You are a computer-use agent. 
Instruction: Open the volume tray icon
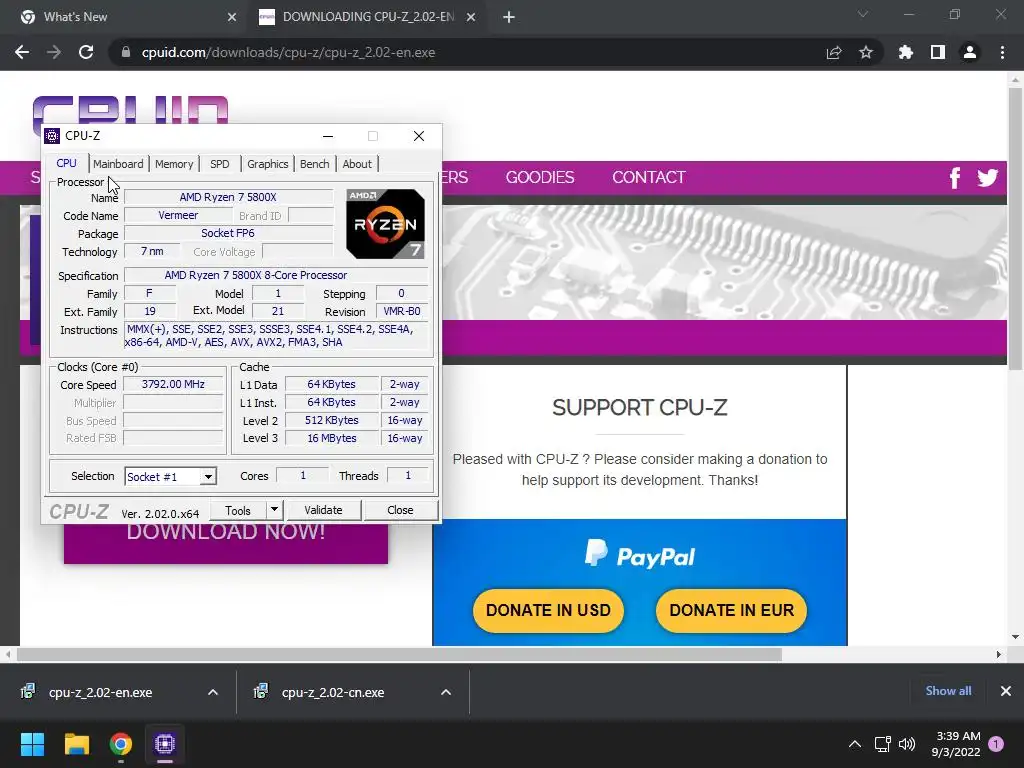pyautogui.click(x=907, y=744)
